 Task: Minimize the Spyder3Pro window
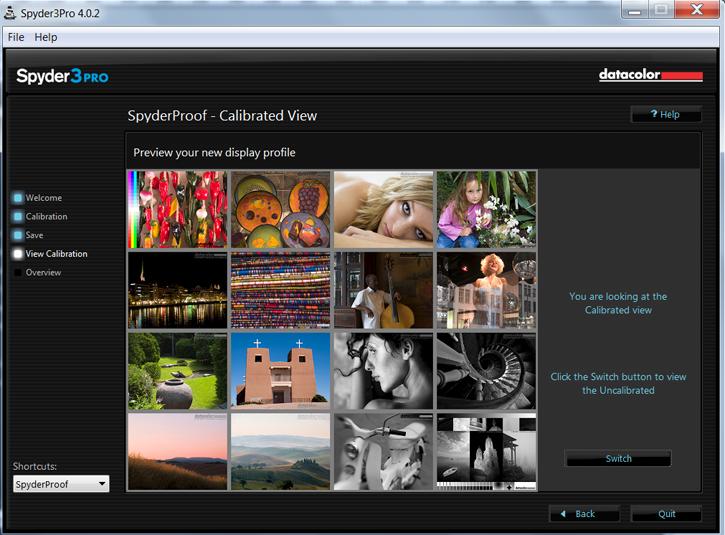coord(634,10)
